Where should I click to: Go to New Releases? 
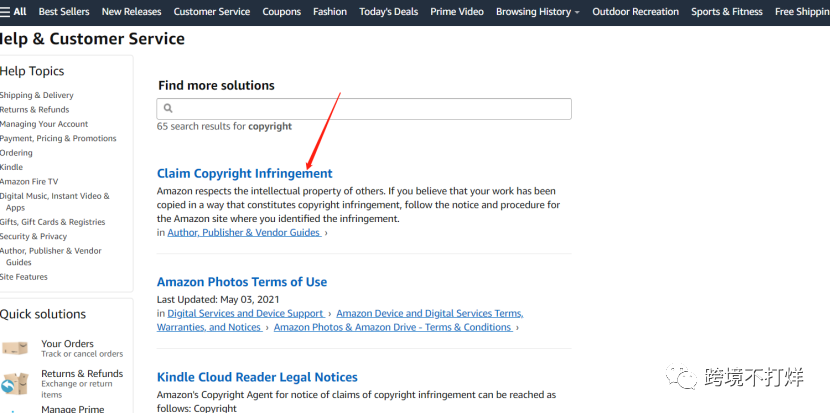tap(131, 12)
